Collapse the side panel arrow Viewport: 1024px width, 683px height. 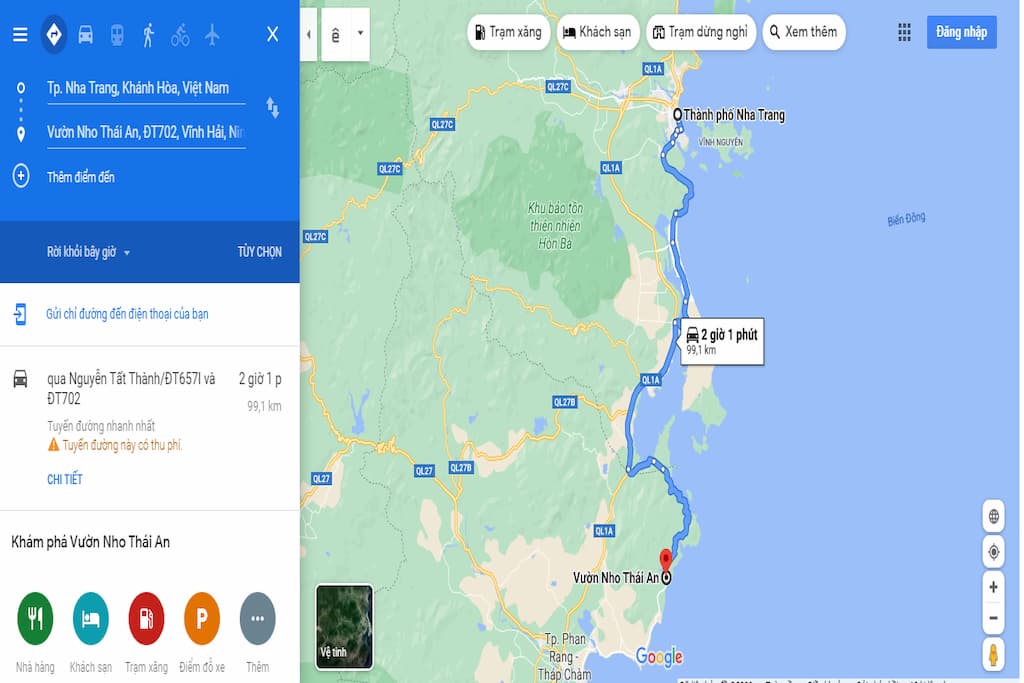coord(308,35)
